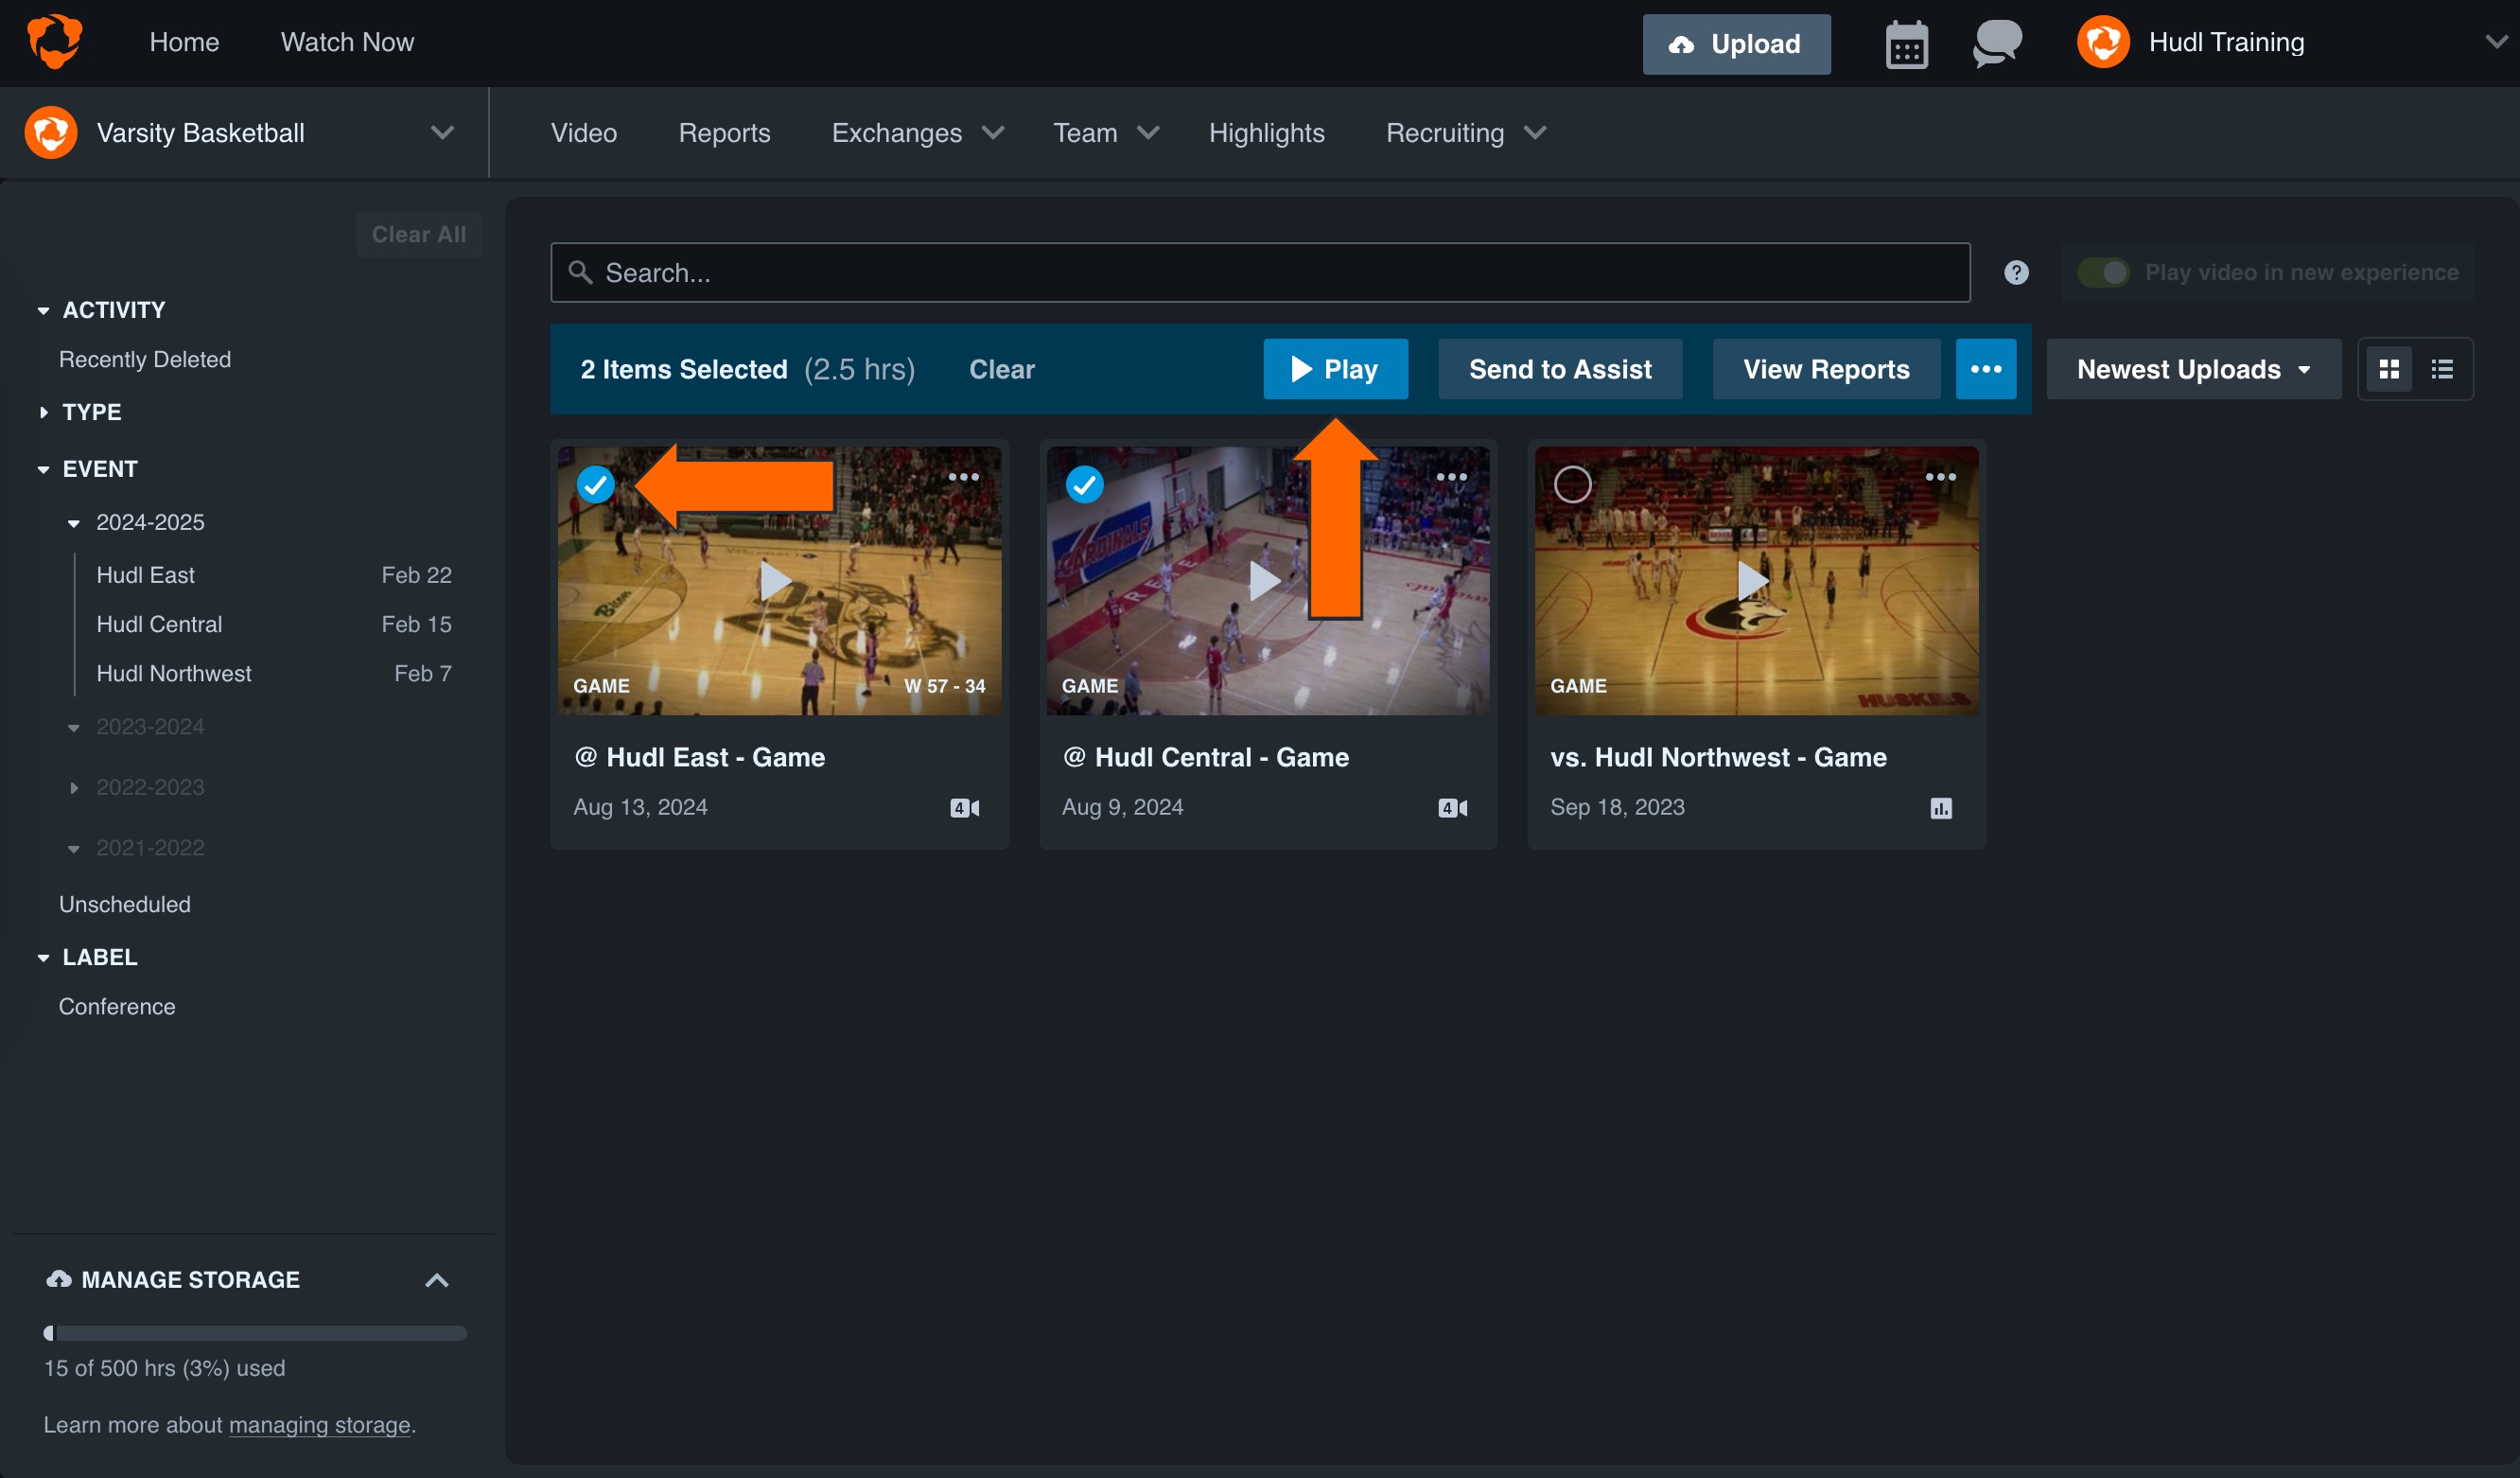2520x1478 pixels.
Task: Switch to list view
Action: tap(2443, 368)
